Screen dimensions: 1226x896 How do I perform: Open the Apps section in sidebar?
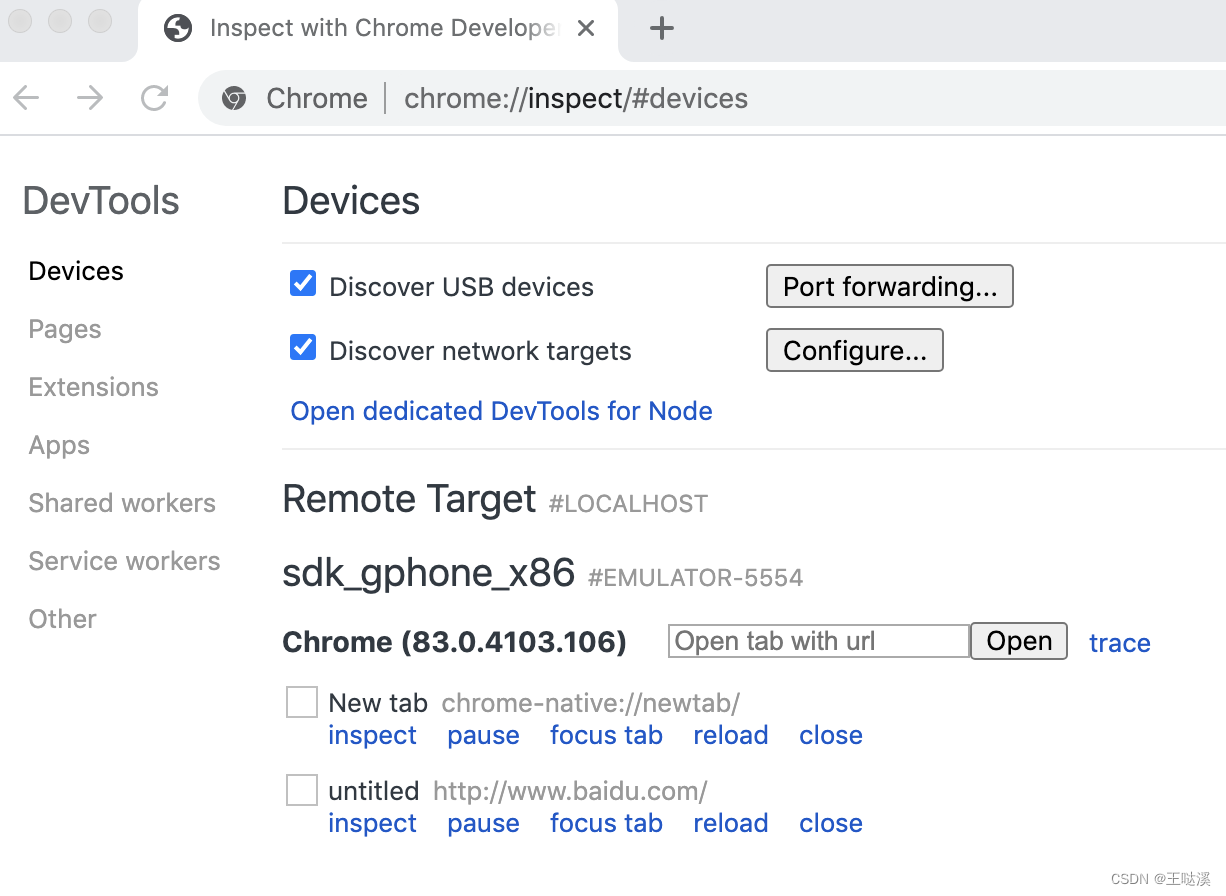(59, 445)
